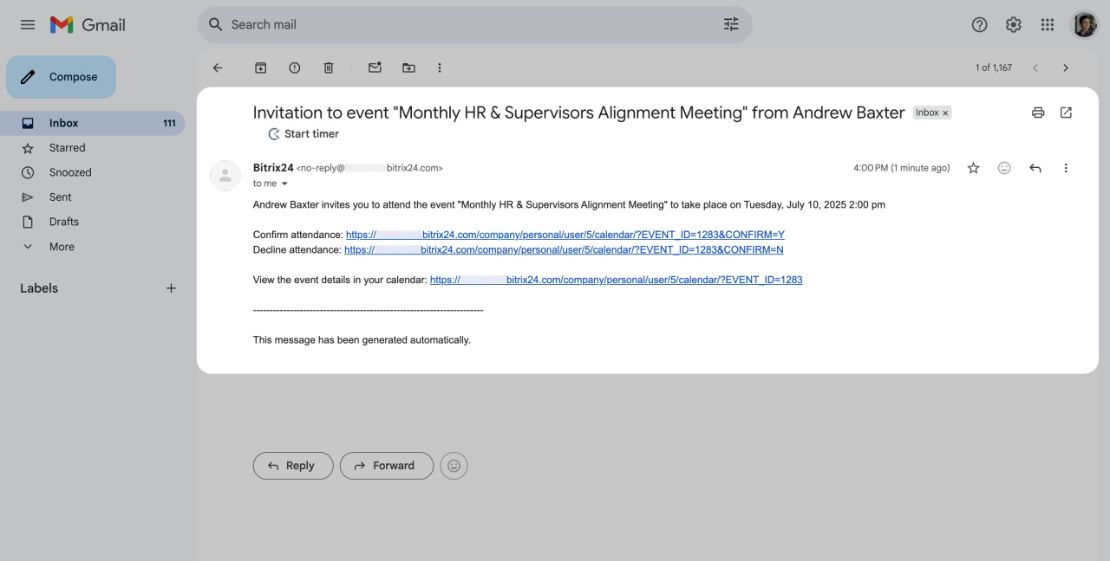The height and width of the screenshot is (561, 1110).
Task: Show search options filter icon
Action: coord(731,24)
